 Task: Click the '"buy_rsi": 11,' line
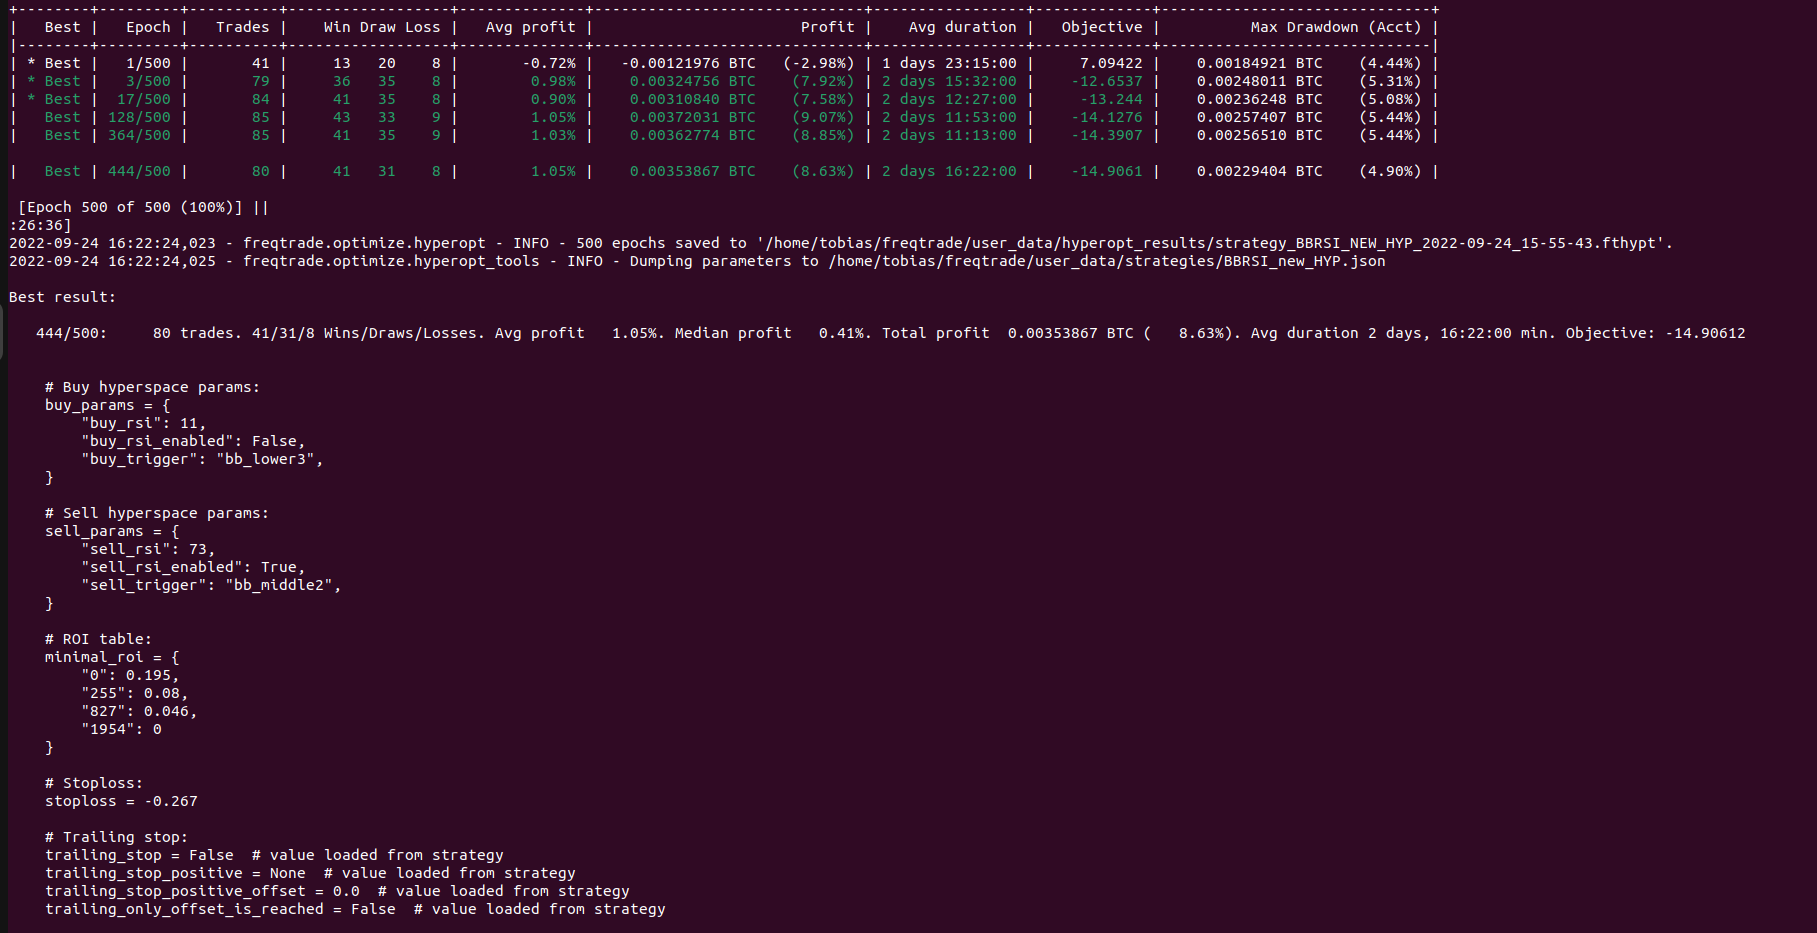[x=143, y=423]
